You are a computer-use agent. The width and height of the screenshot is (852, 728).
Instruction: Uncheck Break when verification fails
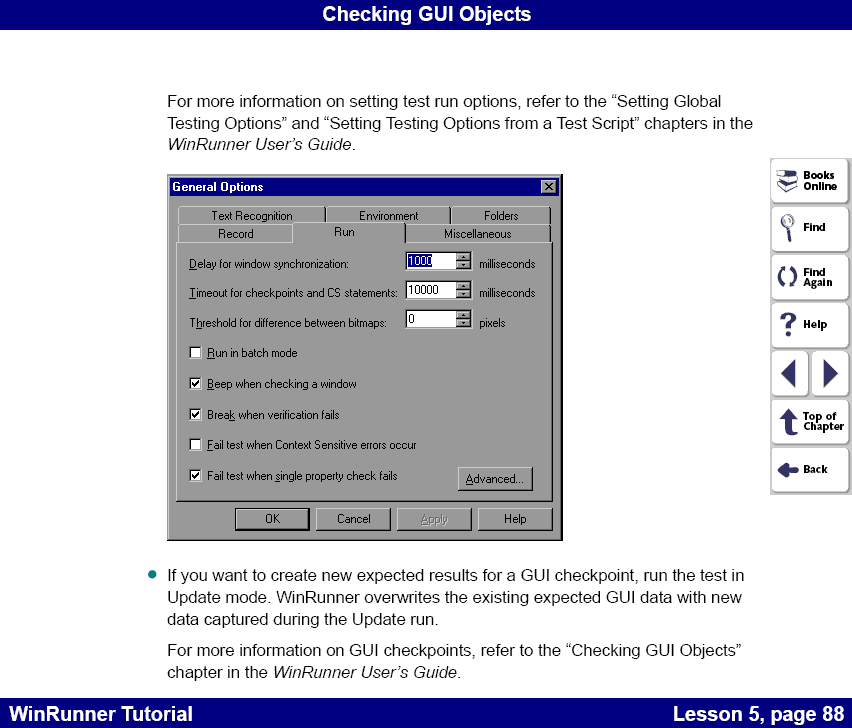pos(196,414)
